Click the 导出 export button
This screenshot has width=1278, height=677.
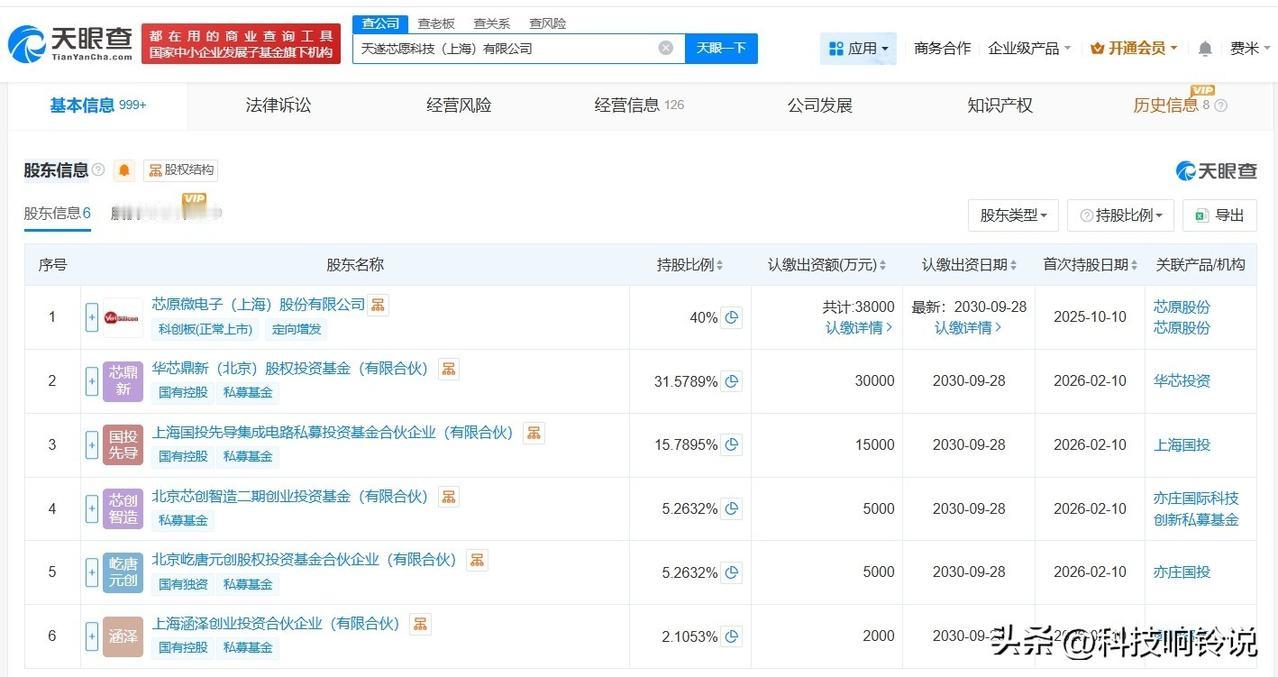tap(1219, 215)
